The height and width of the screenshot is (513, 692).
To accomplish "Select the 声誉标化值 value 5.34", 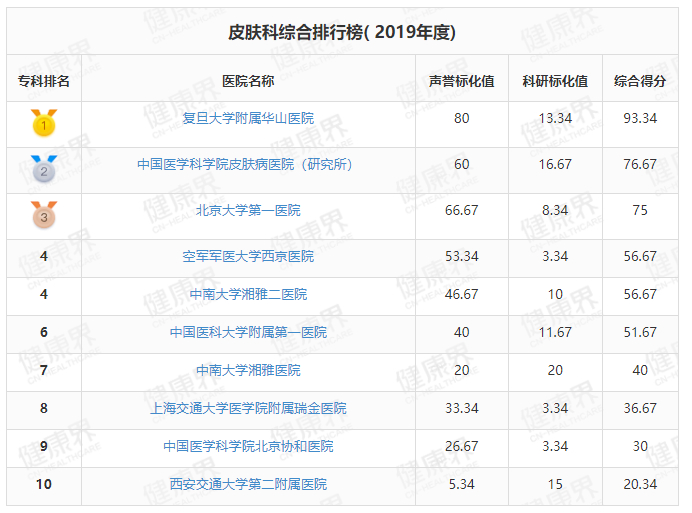I will (x=462, y=484).
